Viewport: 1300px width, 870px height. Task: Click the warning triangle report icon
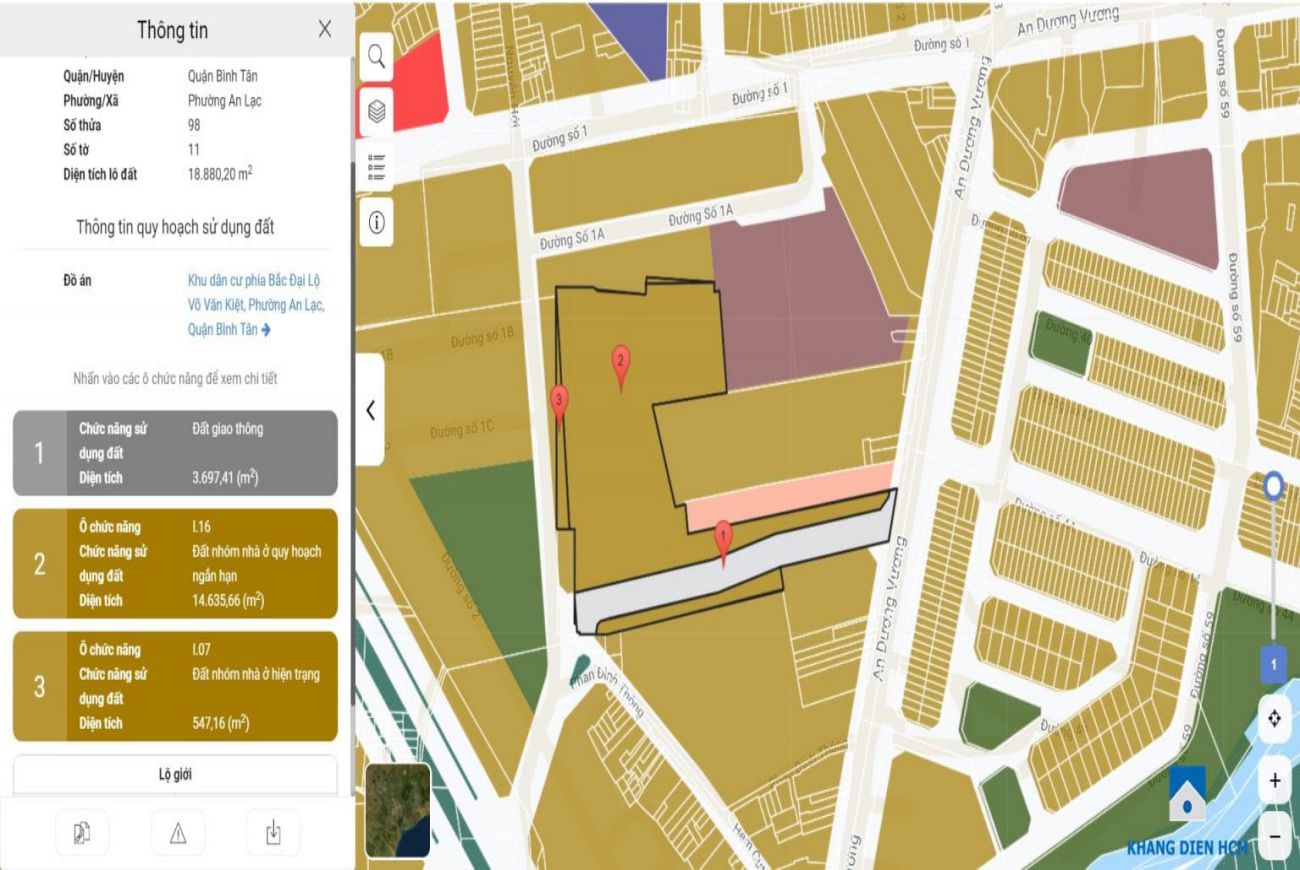click(x=178, y=833)
